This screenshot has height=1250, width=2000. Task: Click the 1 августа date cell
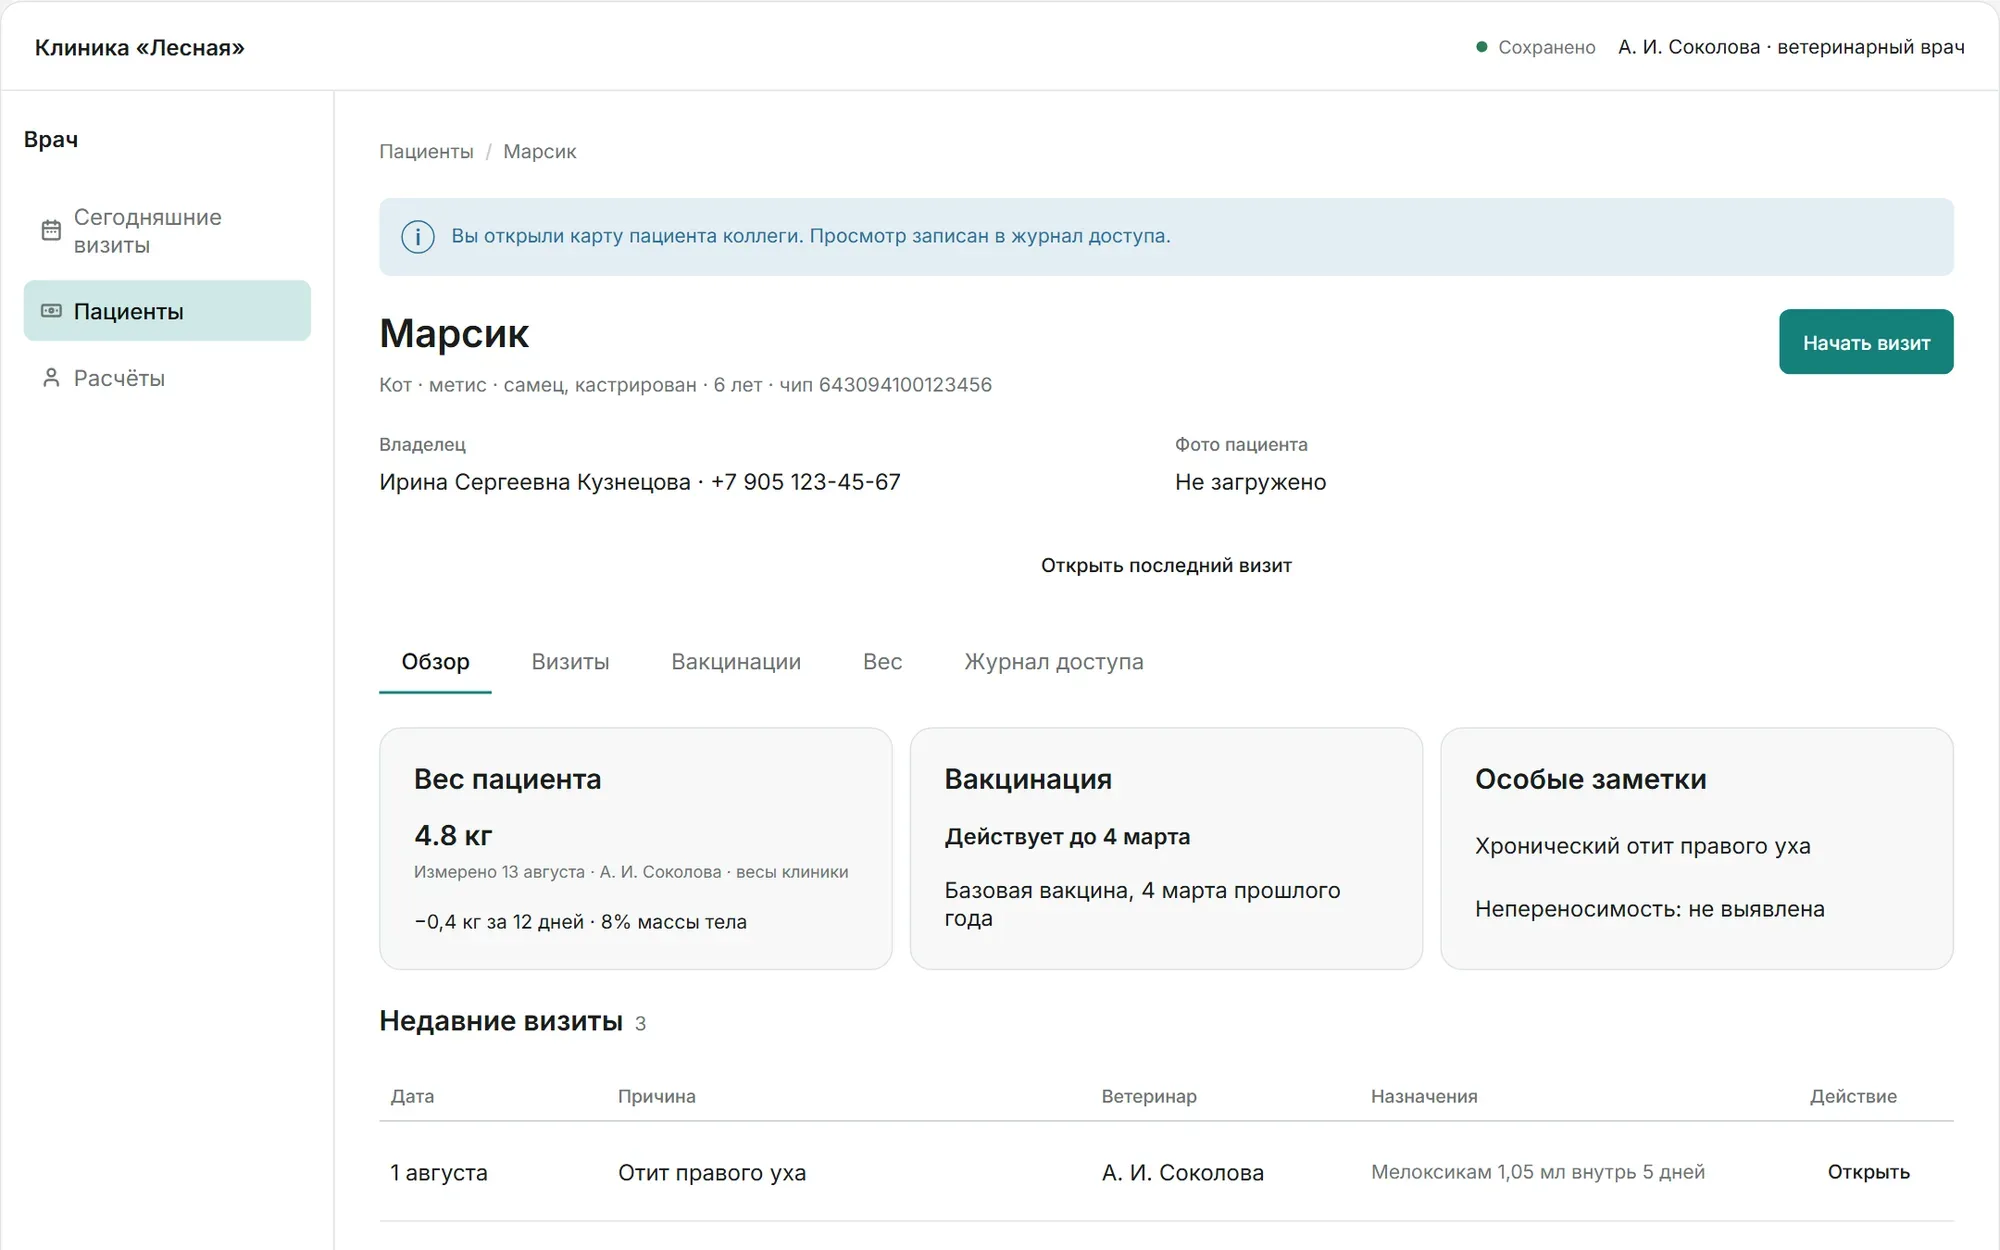click(x=439, y=1172)
